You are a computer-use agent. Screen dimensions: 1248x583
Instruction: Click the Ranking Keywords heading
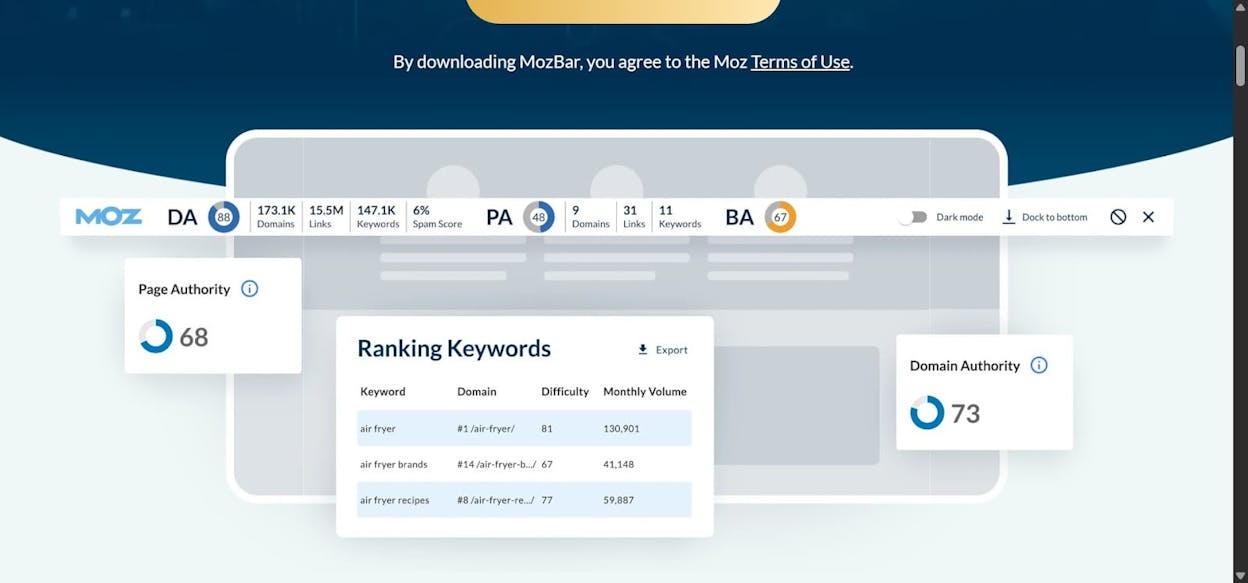[454, 348]
